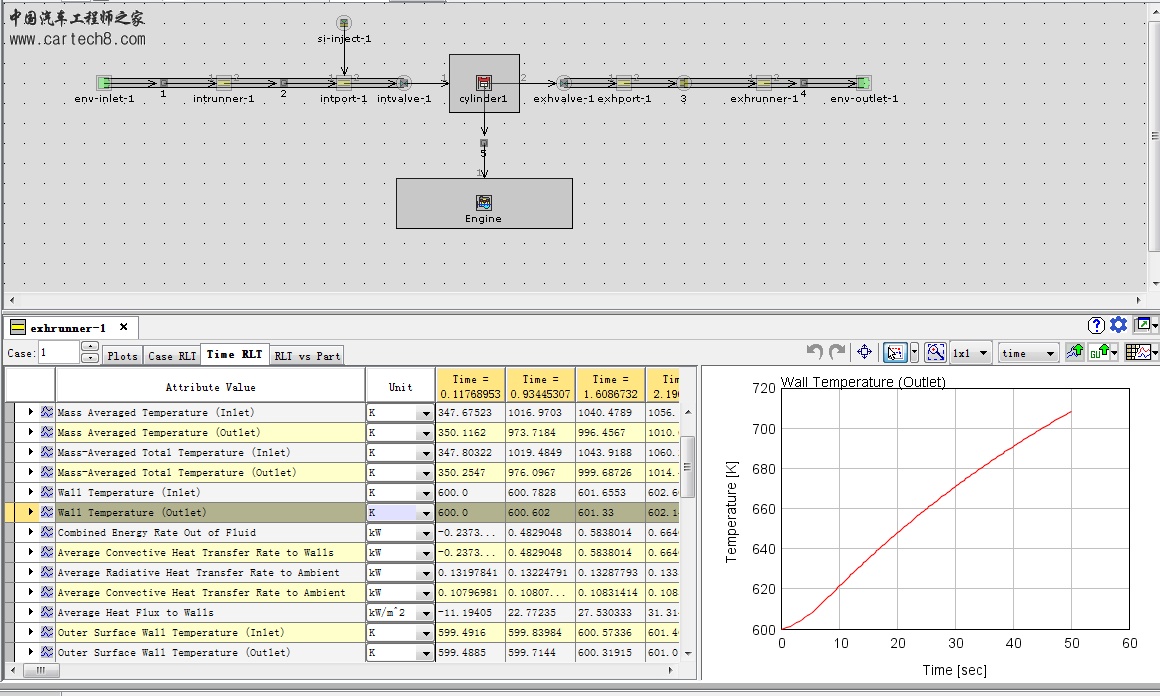Select the pan/move plot tool
The image size is (1160, 696).
(864, 352)
